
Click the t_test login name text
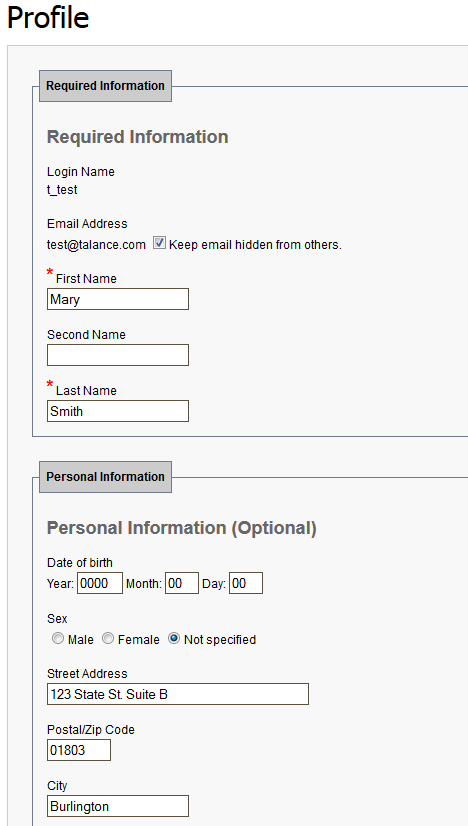[62, 190]
